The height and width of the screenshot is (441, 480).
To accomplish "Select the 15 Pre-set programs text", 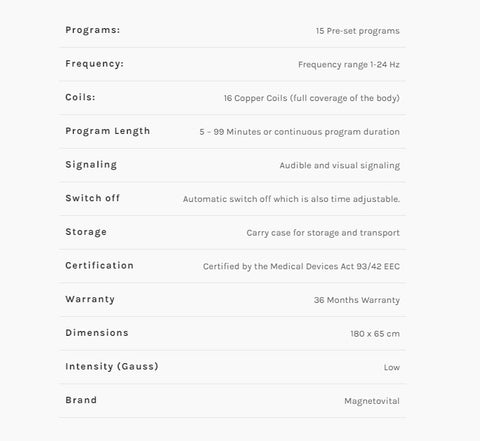I will [x=358, y=31].
